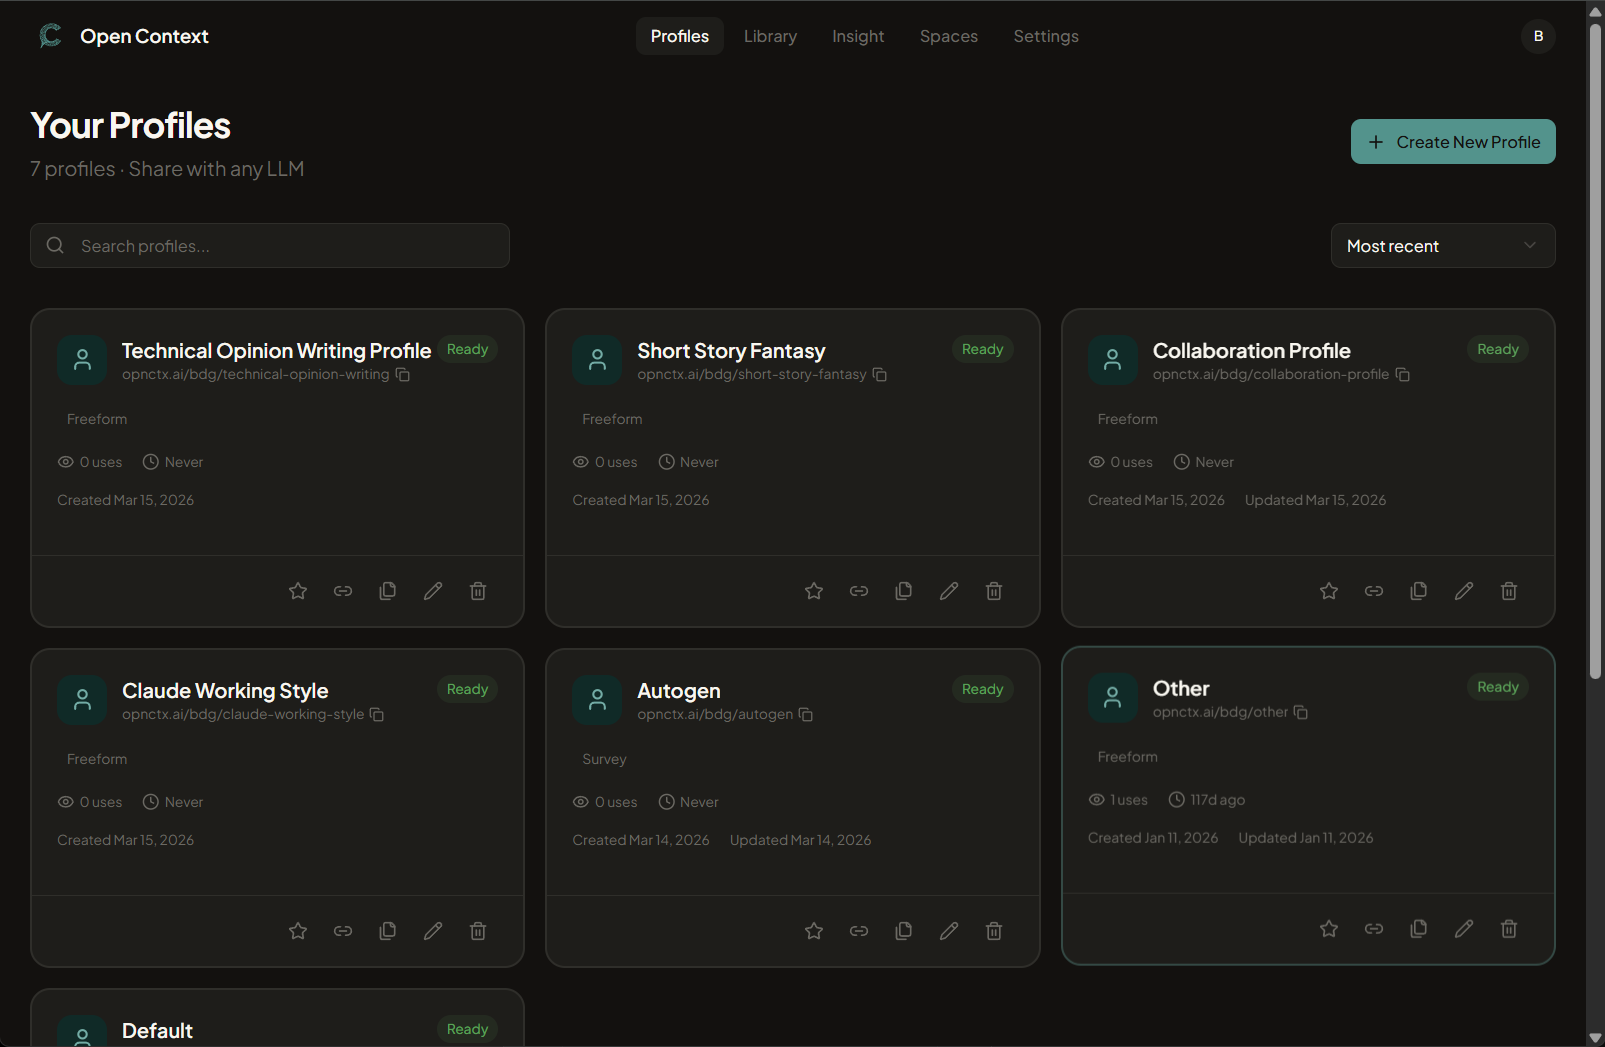Viewport: 1605px width, 1047px height.
Task: Delete the Other profile
Action: [x=1509, y=929]
